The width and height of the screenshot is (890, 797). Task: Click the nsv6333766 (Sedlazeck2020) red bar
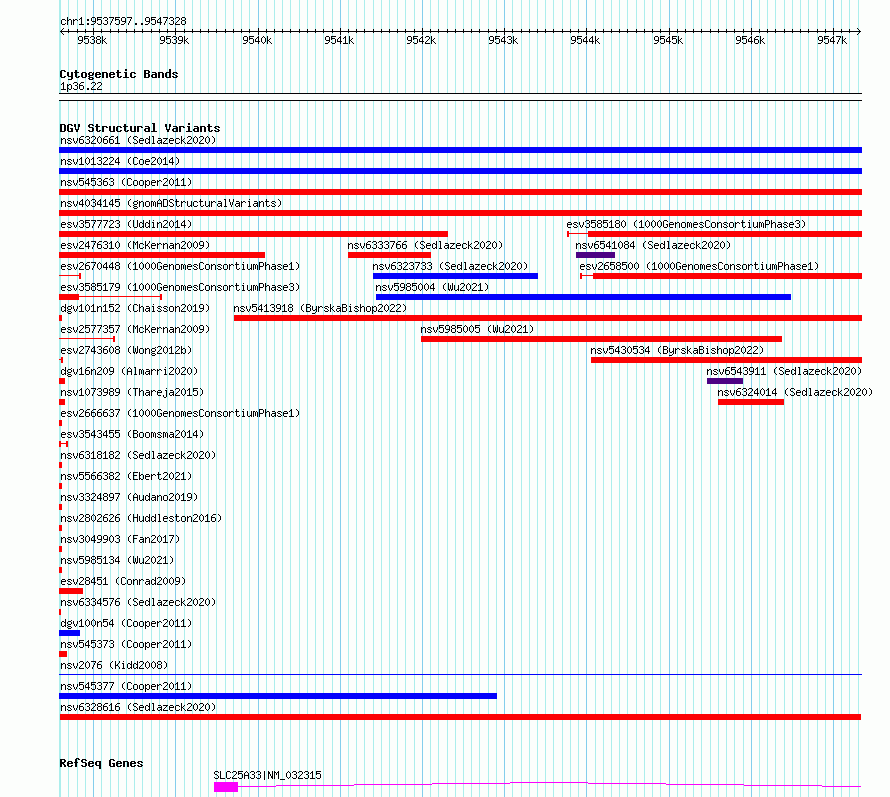389,255
